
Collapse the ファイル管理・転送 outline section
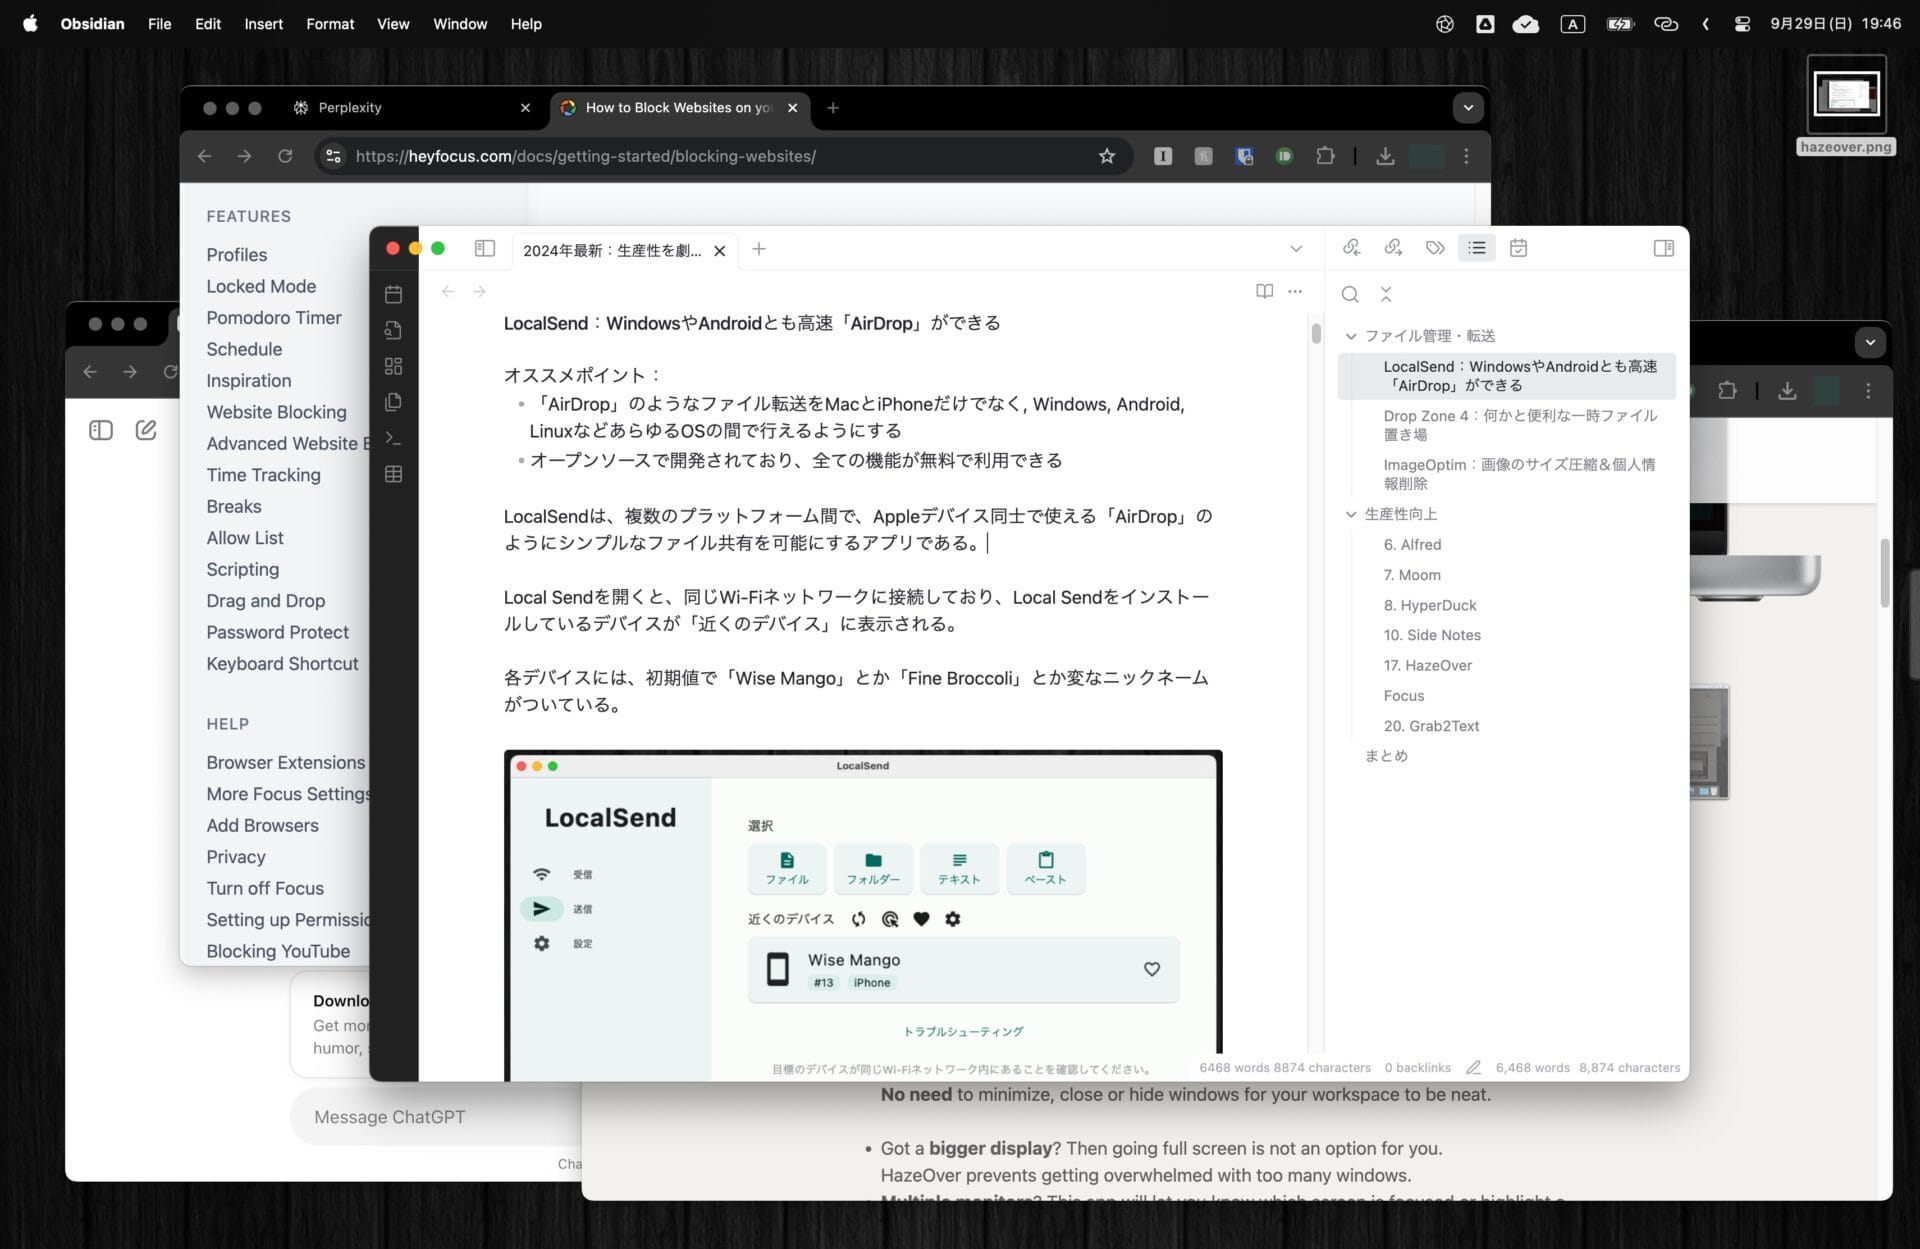coord(1351,336)
